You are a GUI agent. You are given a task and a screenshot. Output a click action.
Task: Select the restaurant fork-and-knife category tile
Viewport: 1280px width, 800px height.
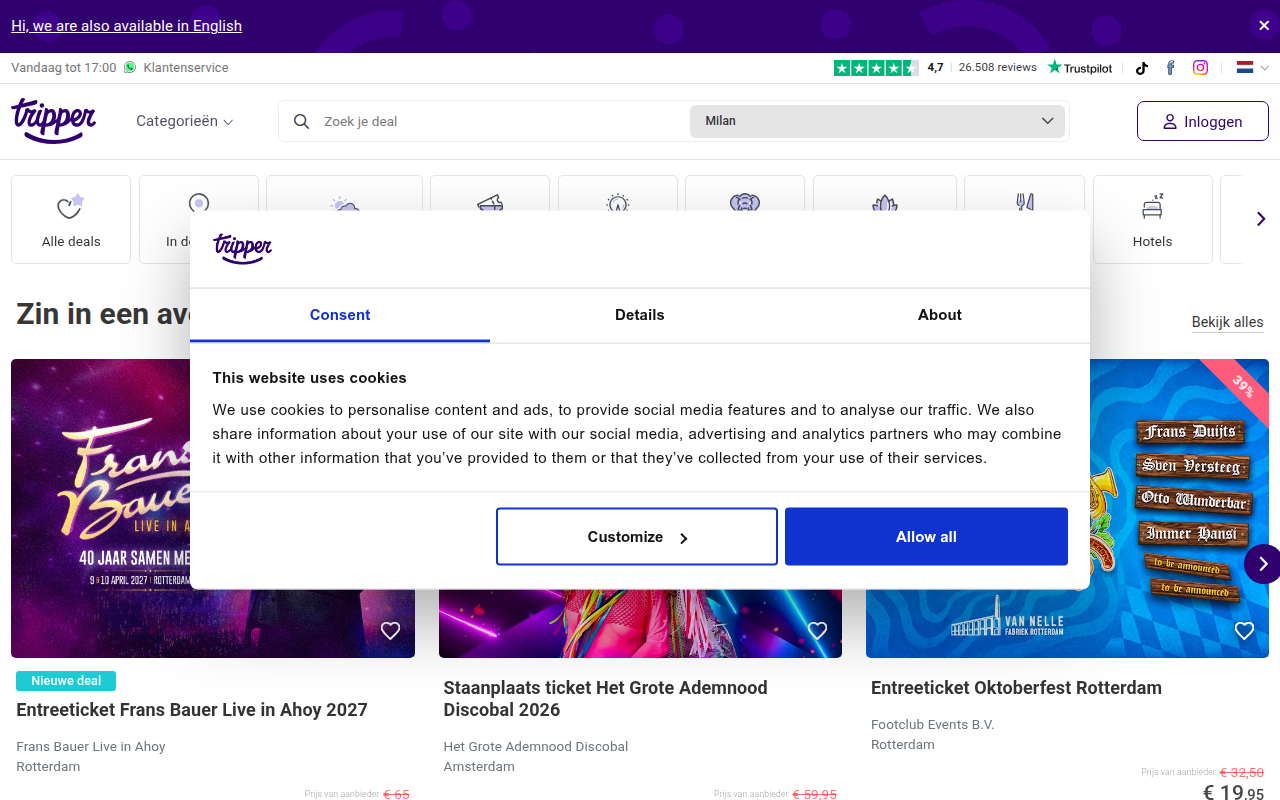click(1024, 193)
